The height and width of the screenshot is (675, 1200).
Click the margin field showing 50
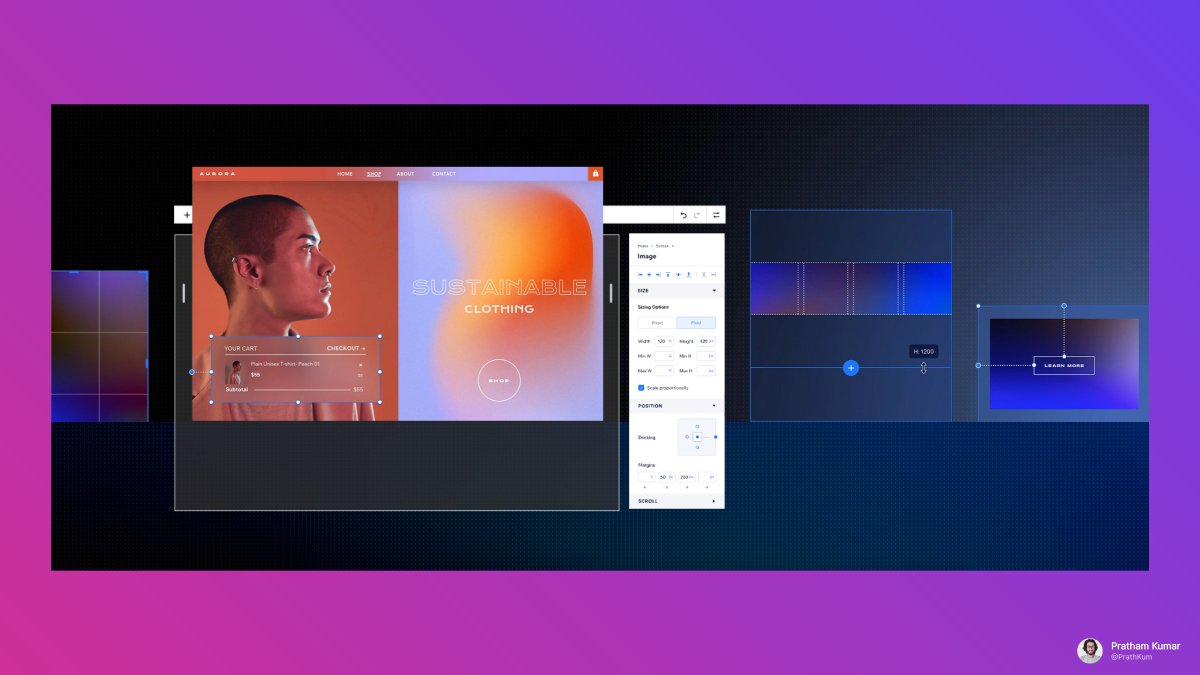pyautogui.click(x=667, y=477)
